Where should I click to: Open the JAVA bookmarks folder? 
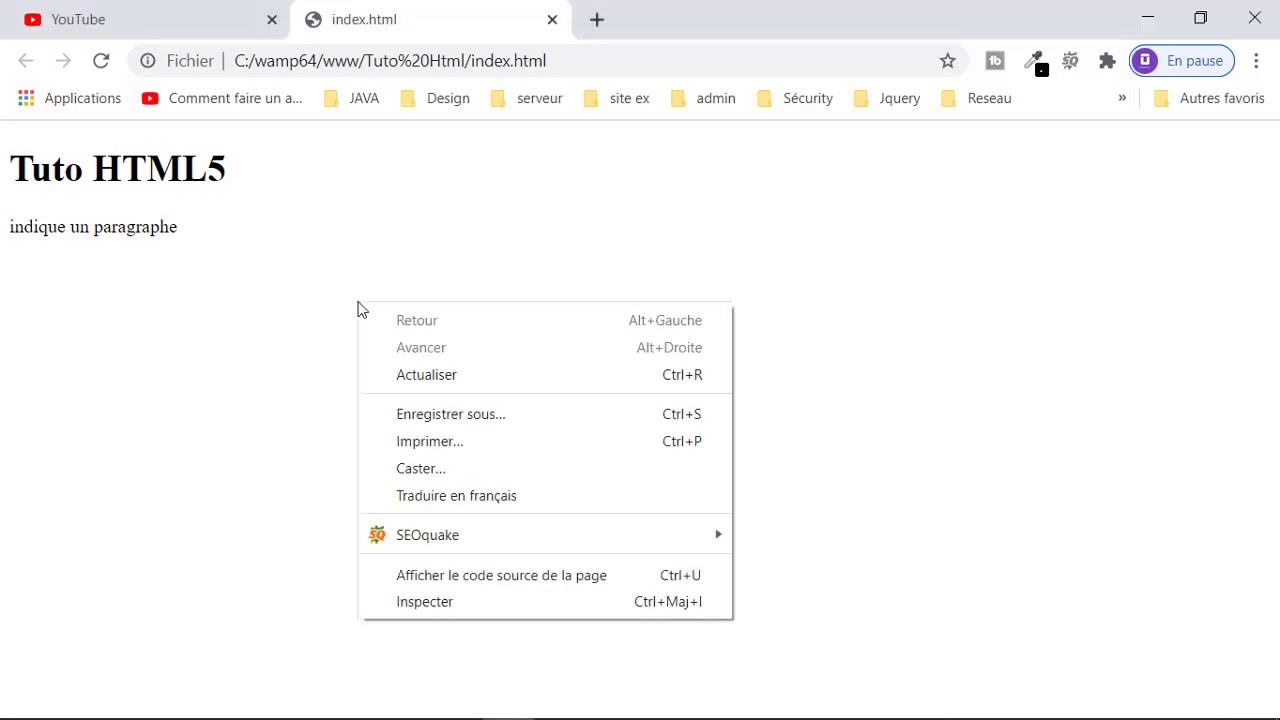point(352,98)
